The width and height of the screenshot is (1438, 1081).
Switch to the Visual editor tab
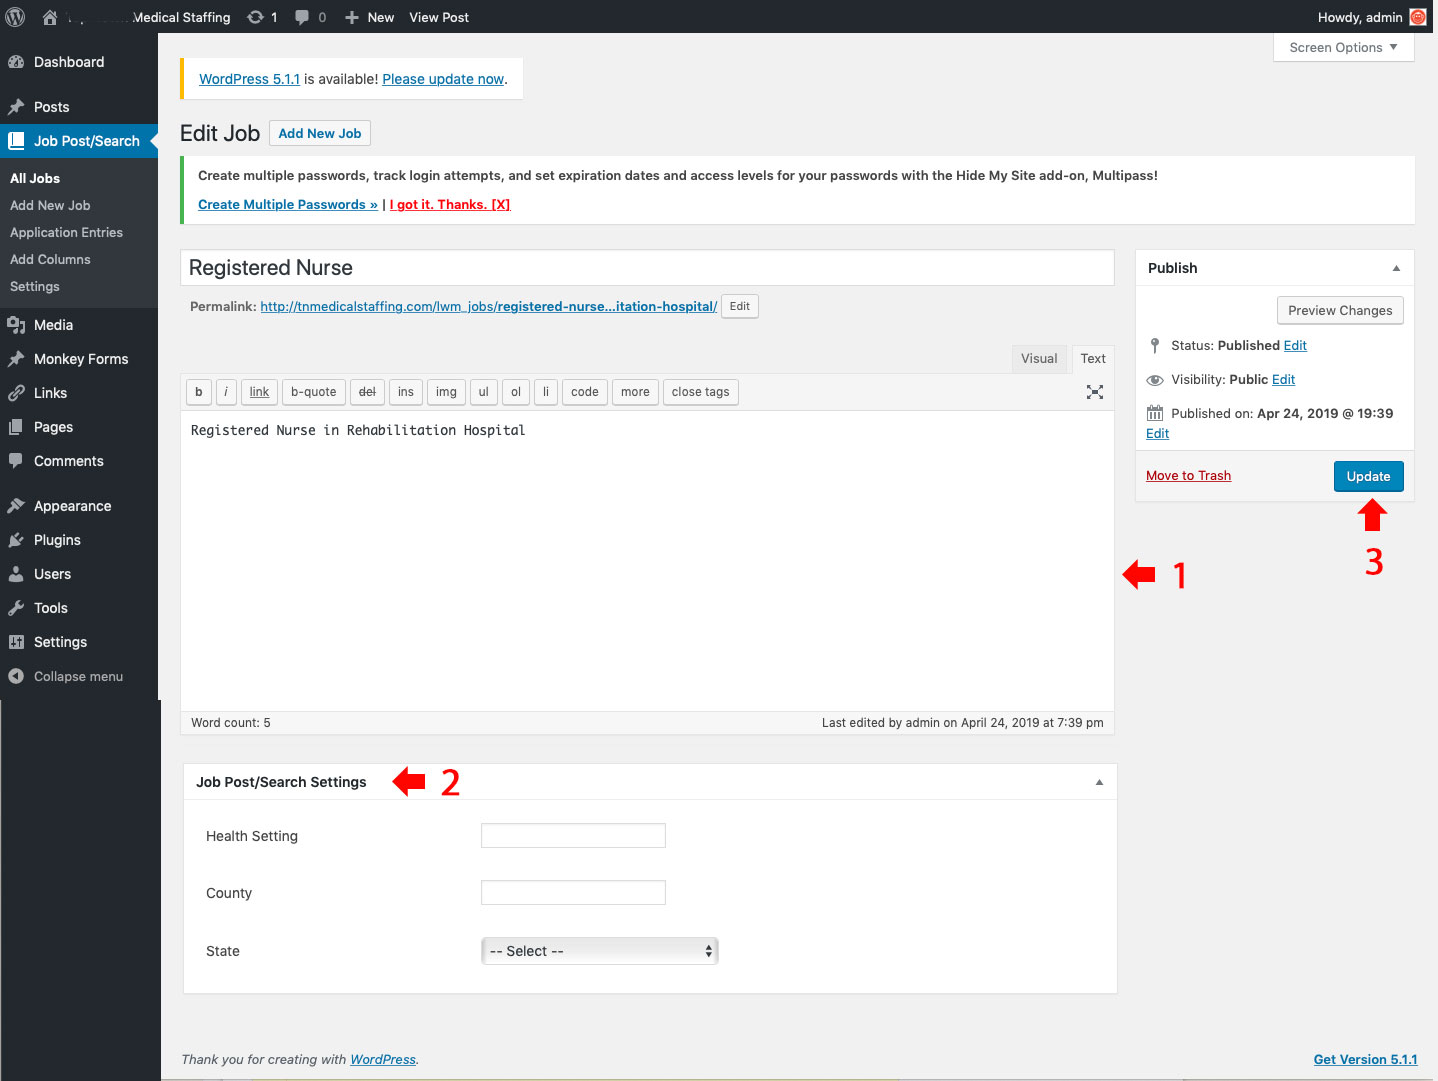(x=1038, y=358)
